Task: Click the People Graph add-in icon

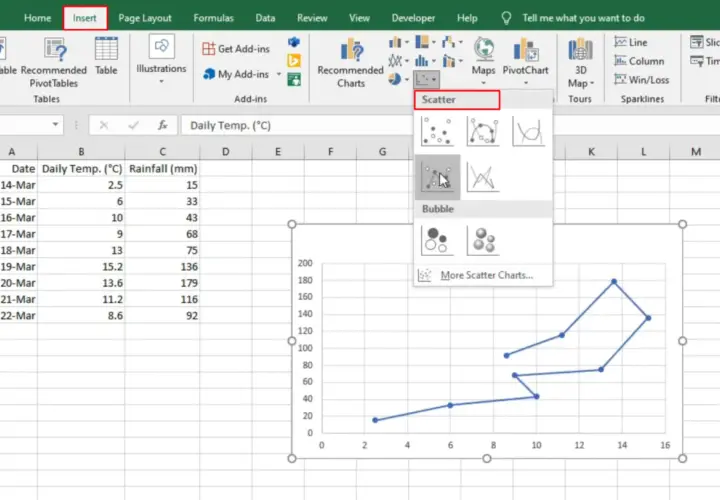Action: [294, 79]
